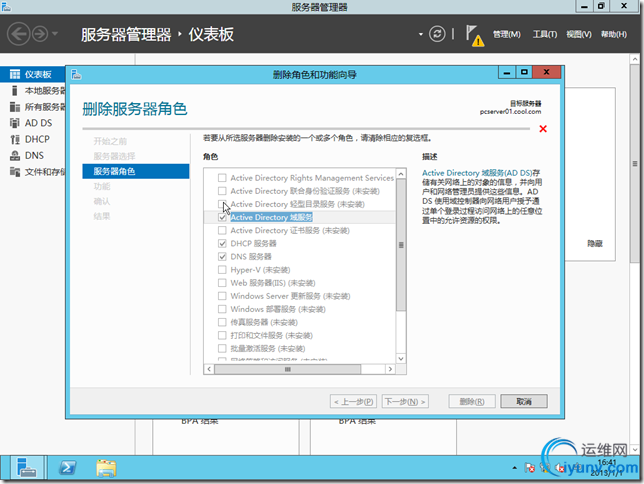Toggle 批量激活服务 checkbox
Viewport: 644px width, 484px height.
coord(222,348)
